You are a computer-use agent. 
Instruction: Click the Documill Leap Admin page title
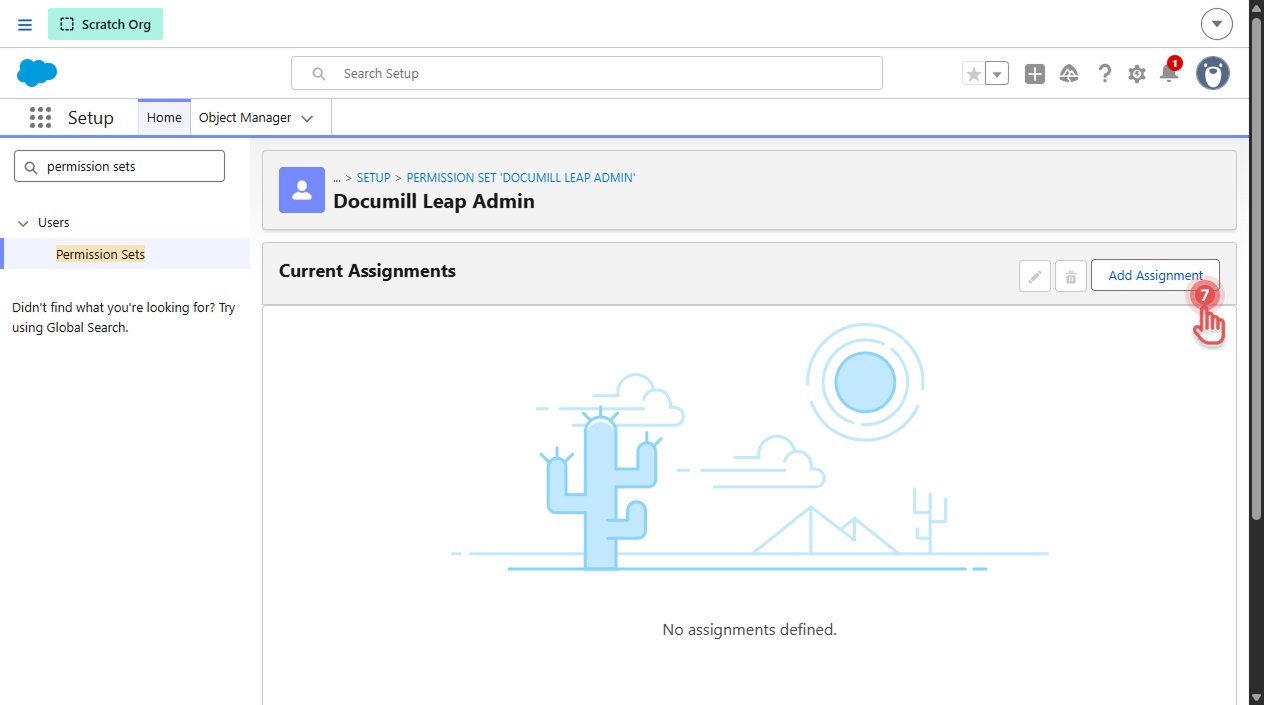[x=434, y=201]
